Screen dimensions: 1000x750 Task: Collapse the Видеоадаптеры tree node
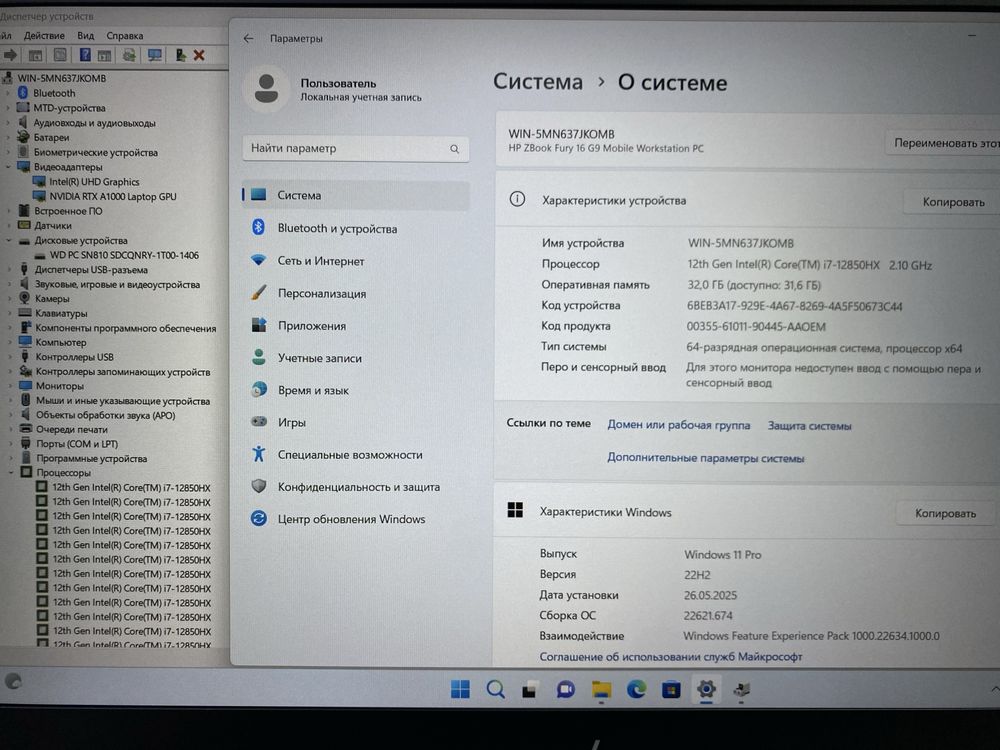(x=8, y=167)
